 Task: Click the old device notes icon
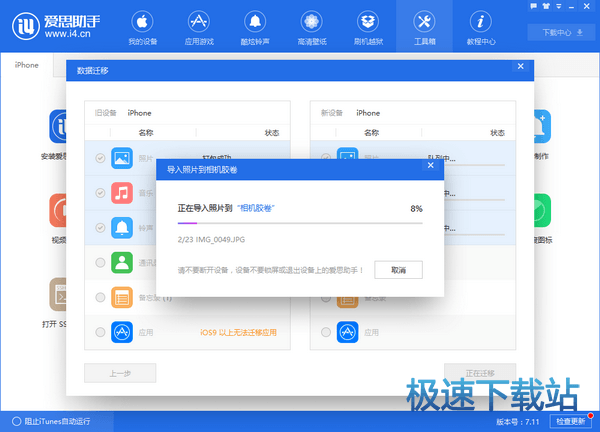[x=122, y=297]
